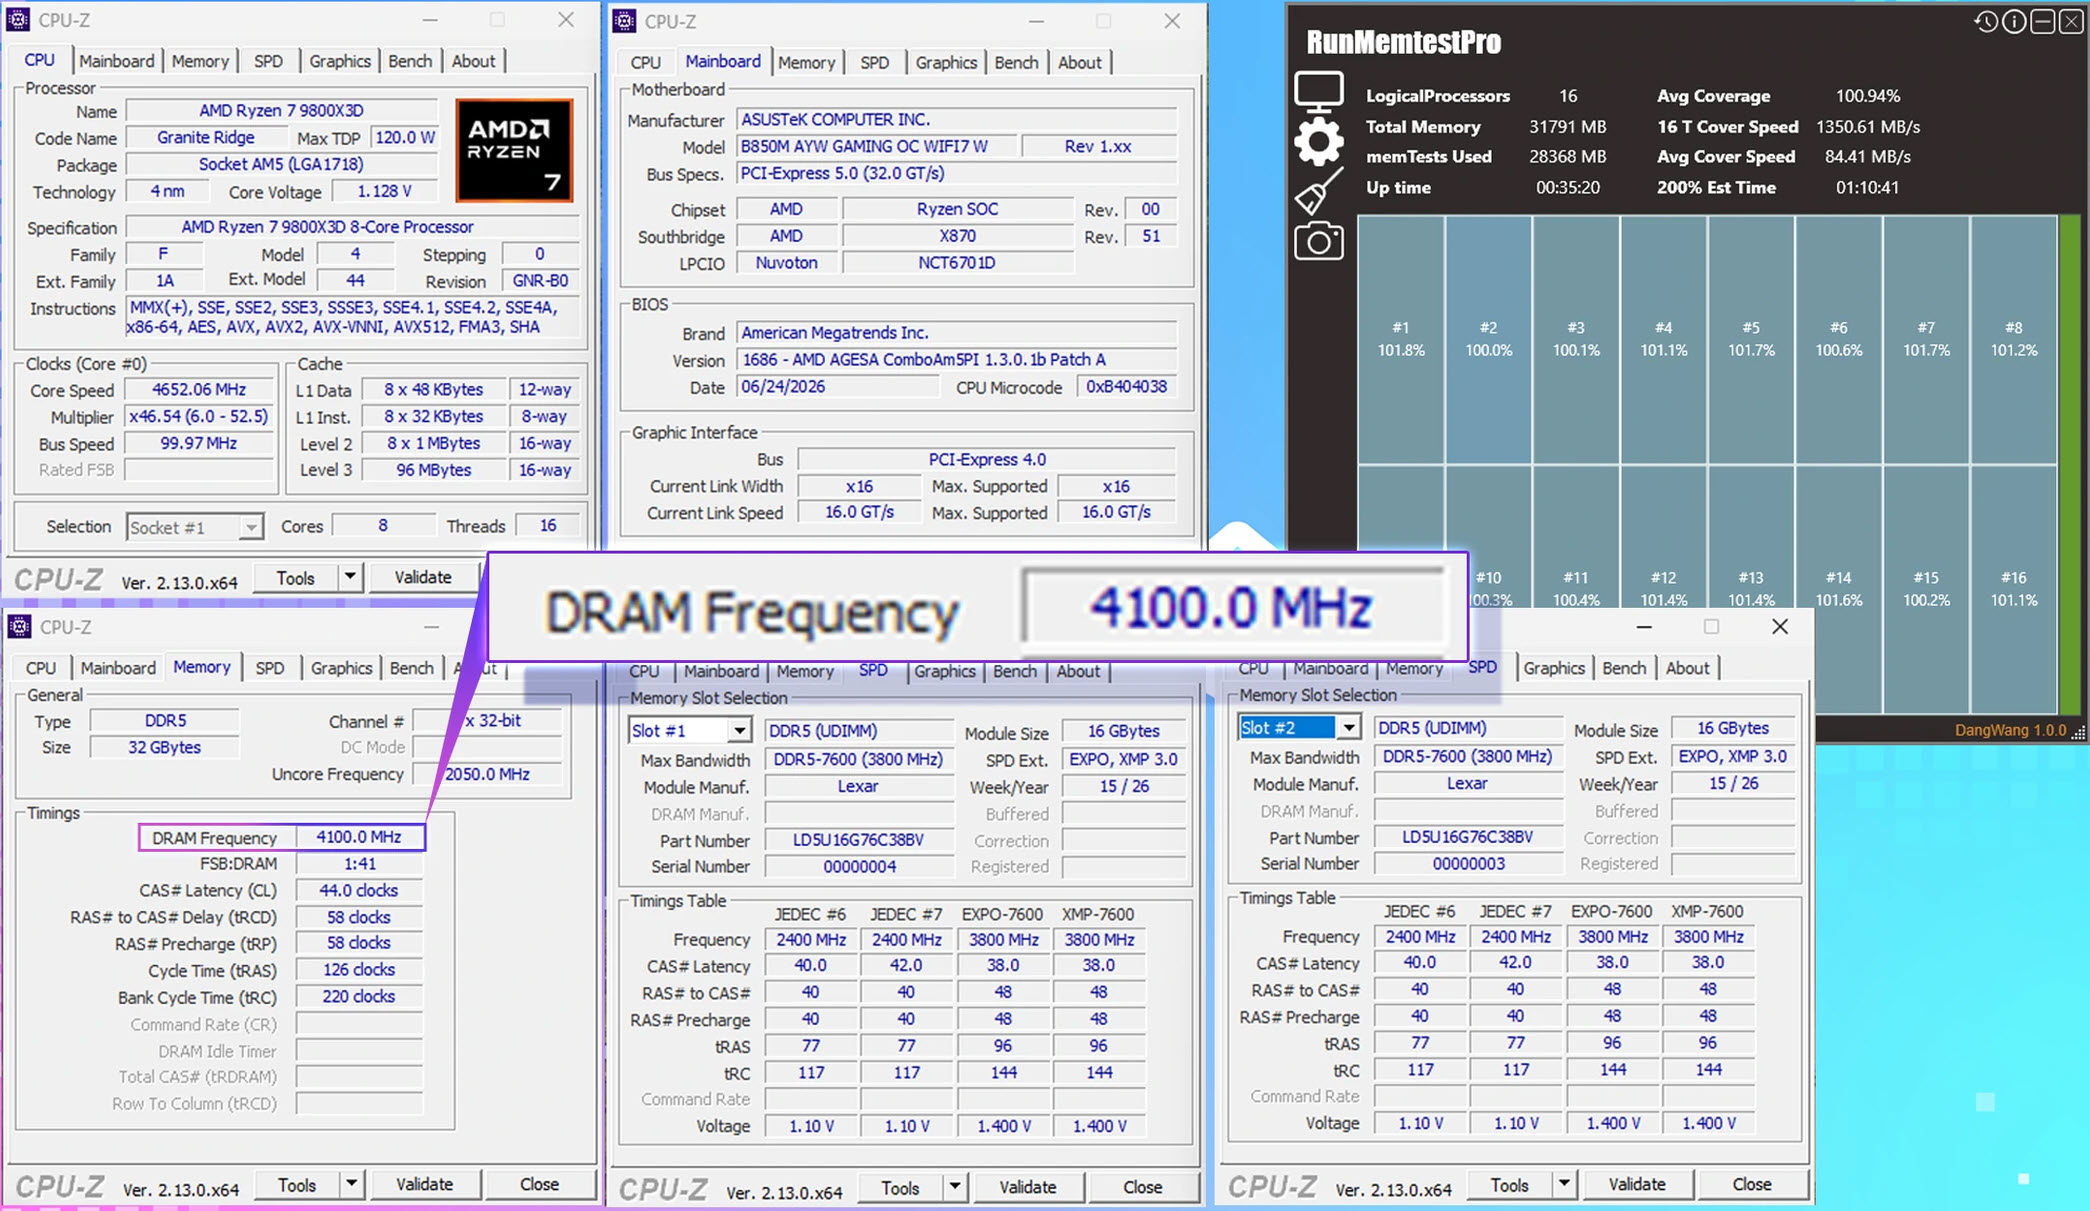
Task: Click Validate button in CPU window
Action: [x=423, y=577]
